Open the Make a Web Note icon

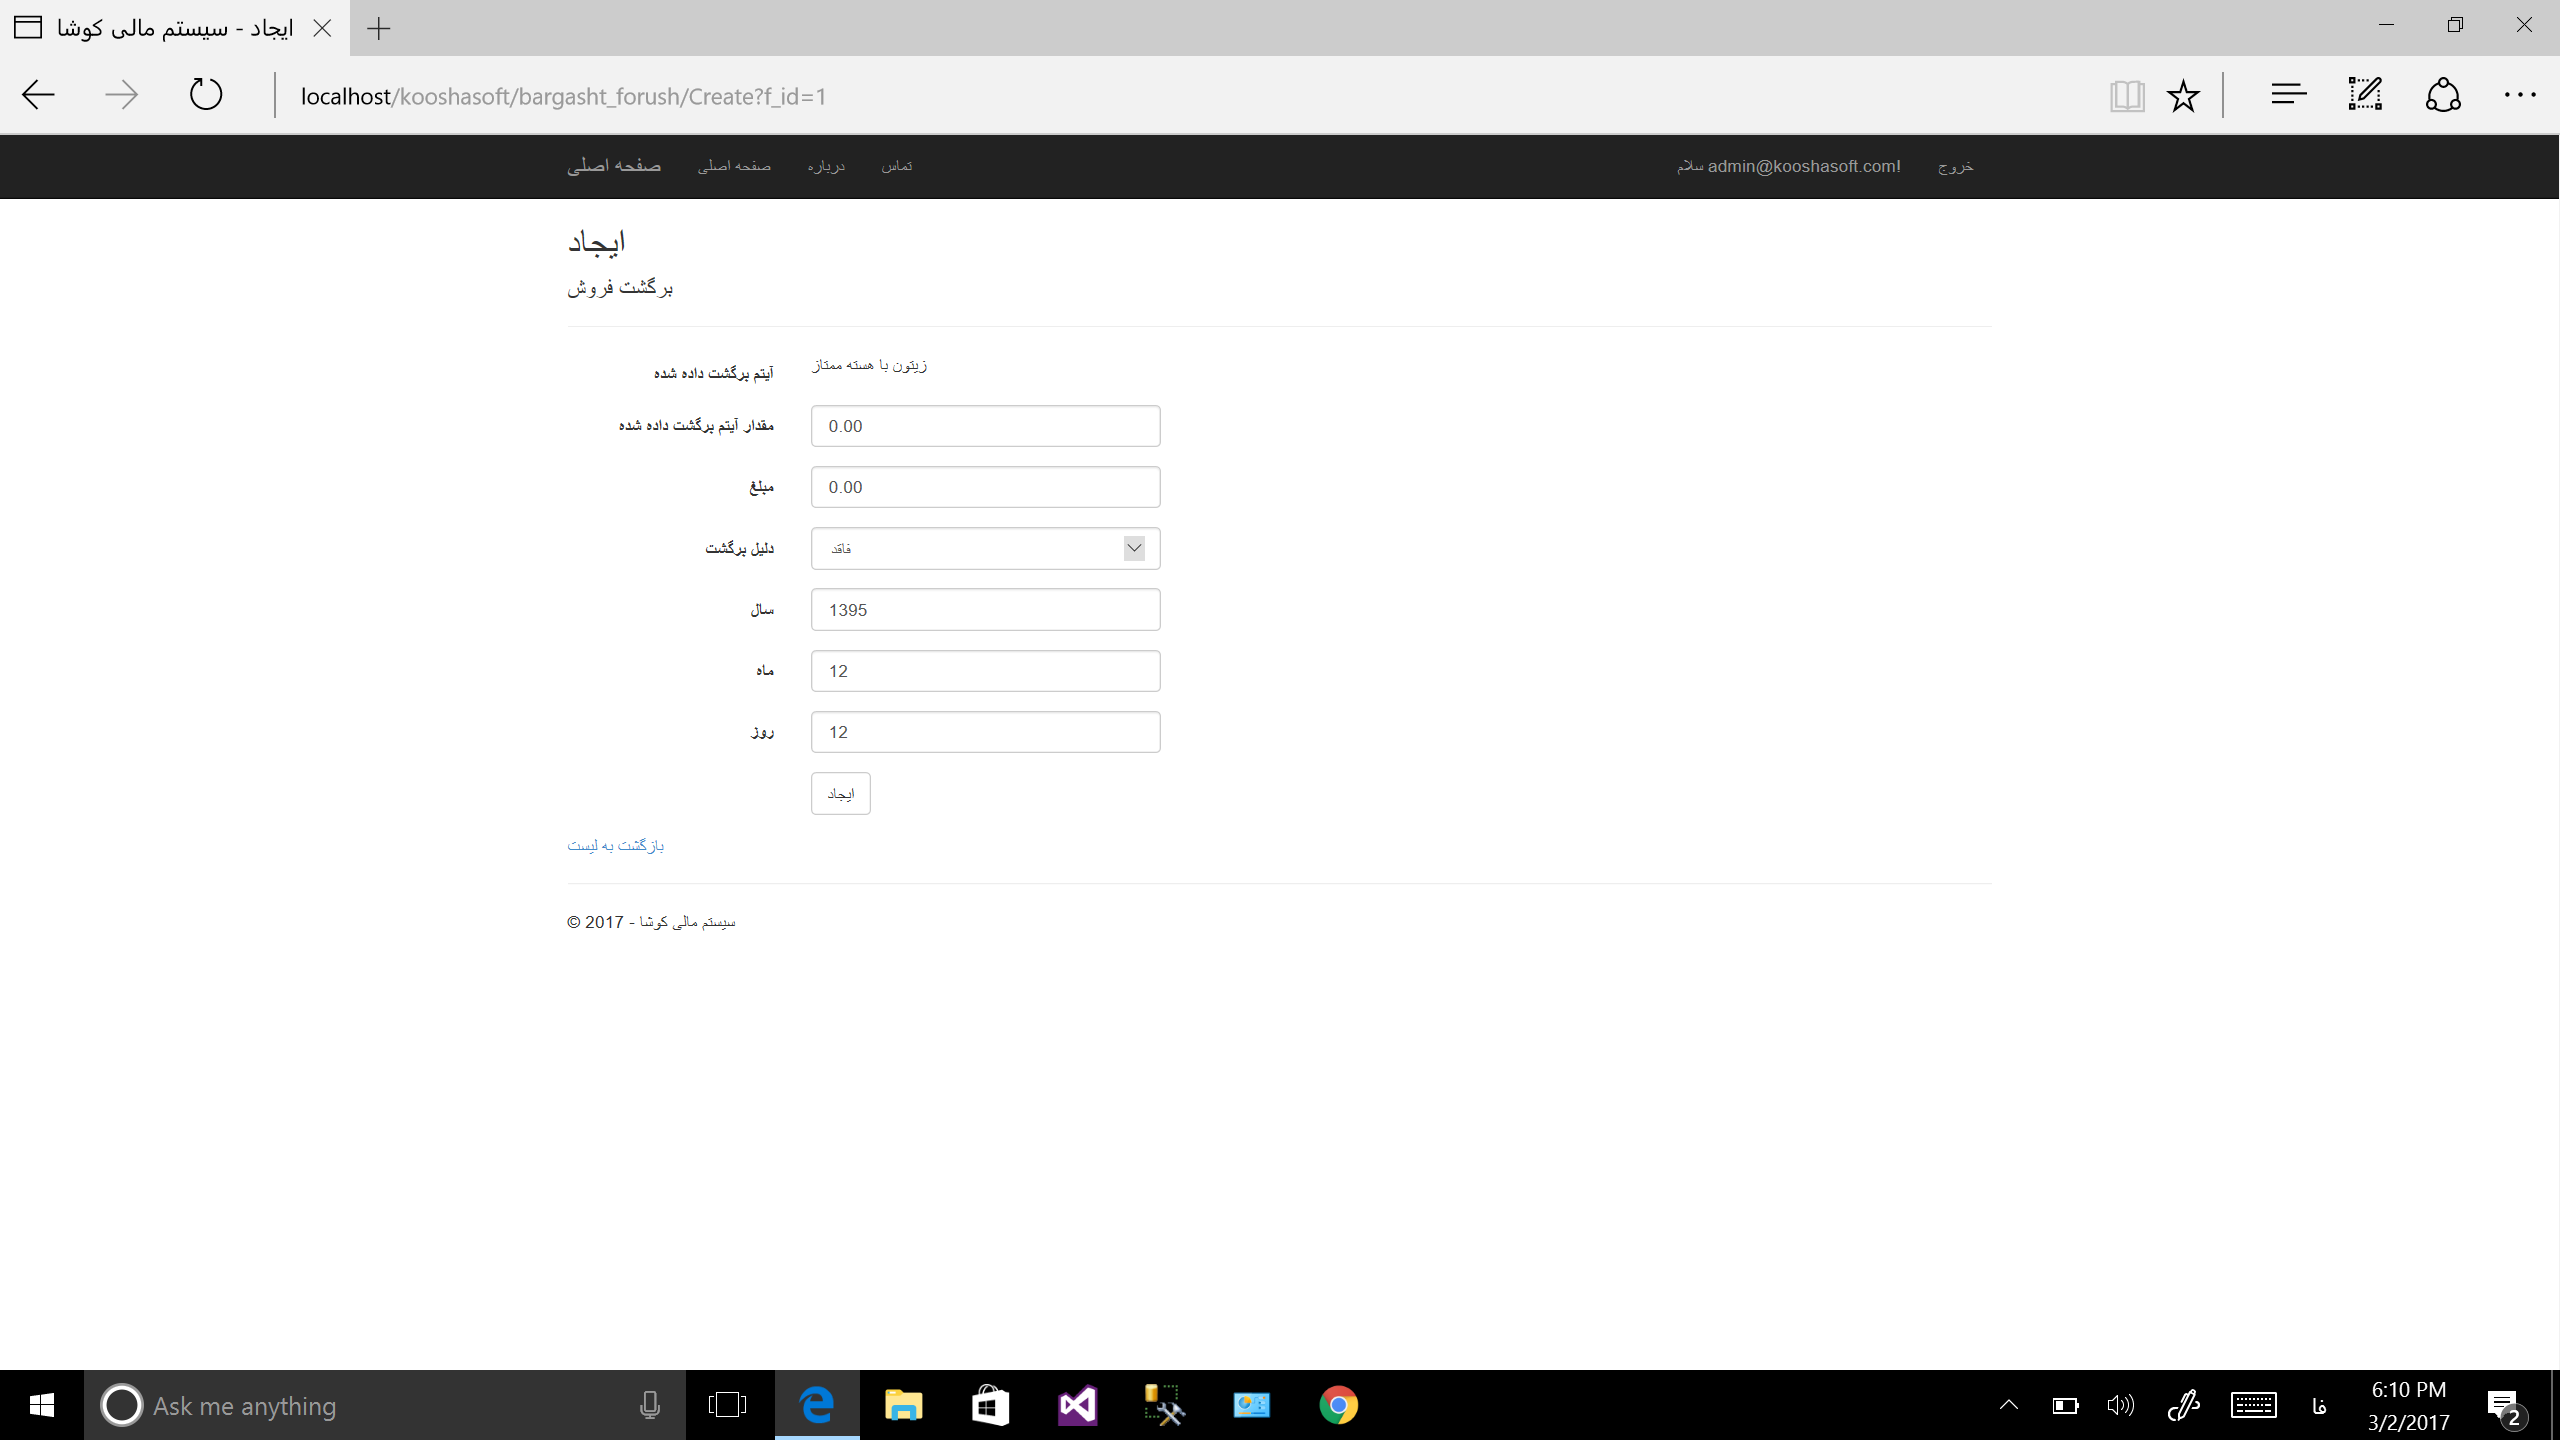point(2366,95)
